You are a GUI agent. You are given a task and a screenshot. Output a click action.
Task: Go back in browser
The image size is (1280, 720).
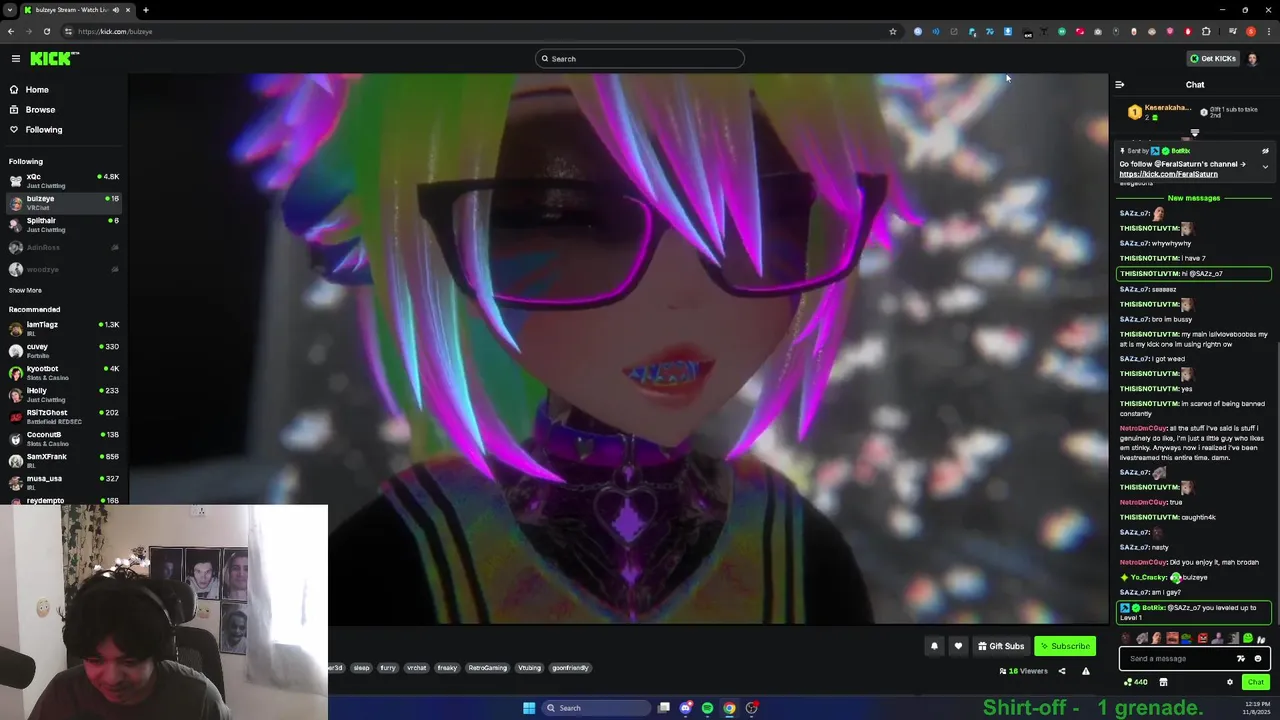click(11, 31)
